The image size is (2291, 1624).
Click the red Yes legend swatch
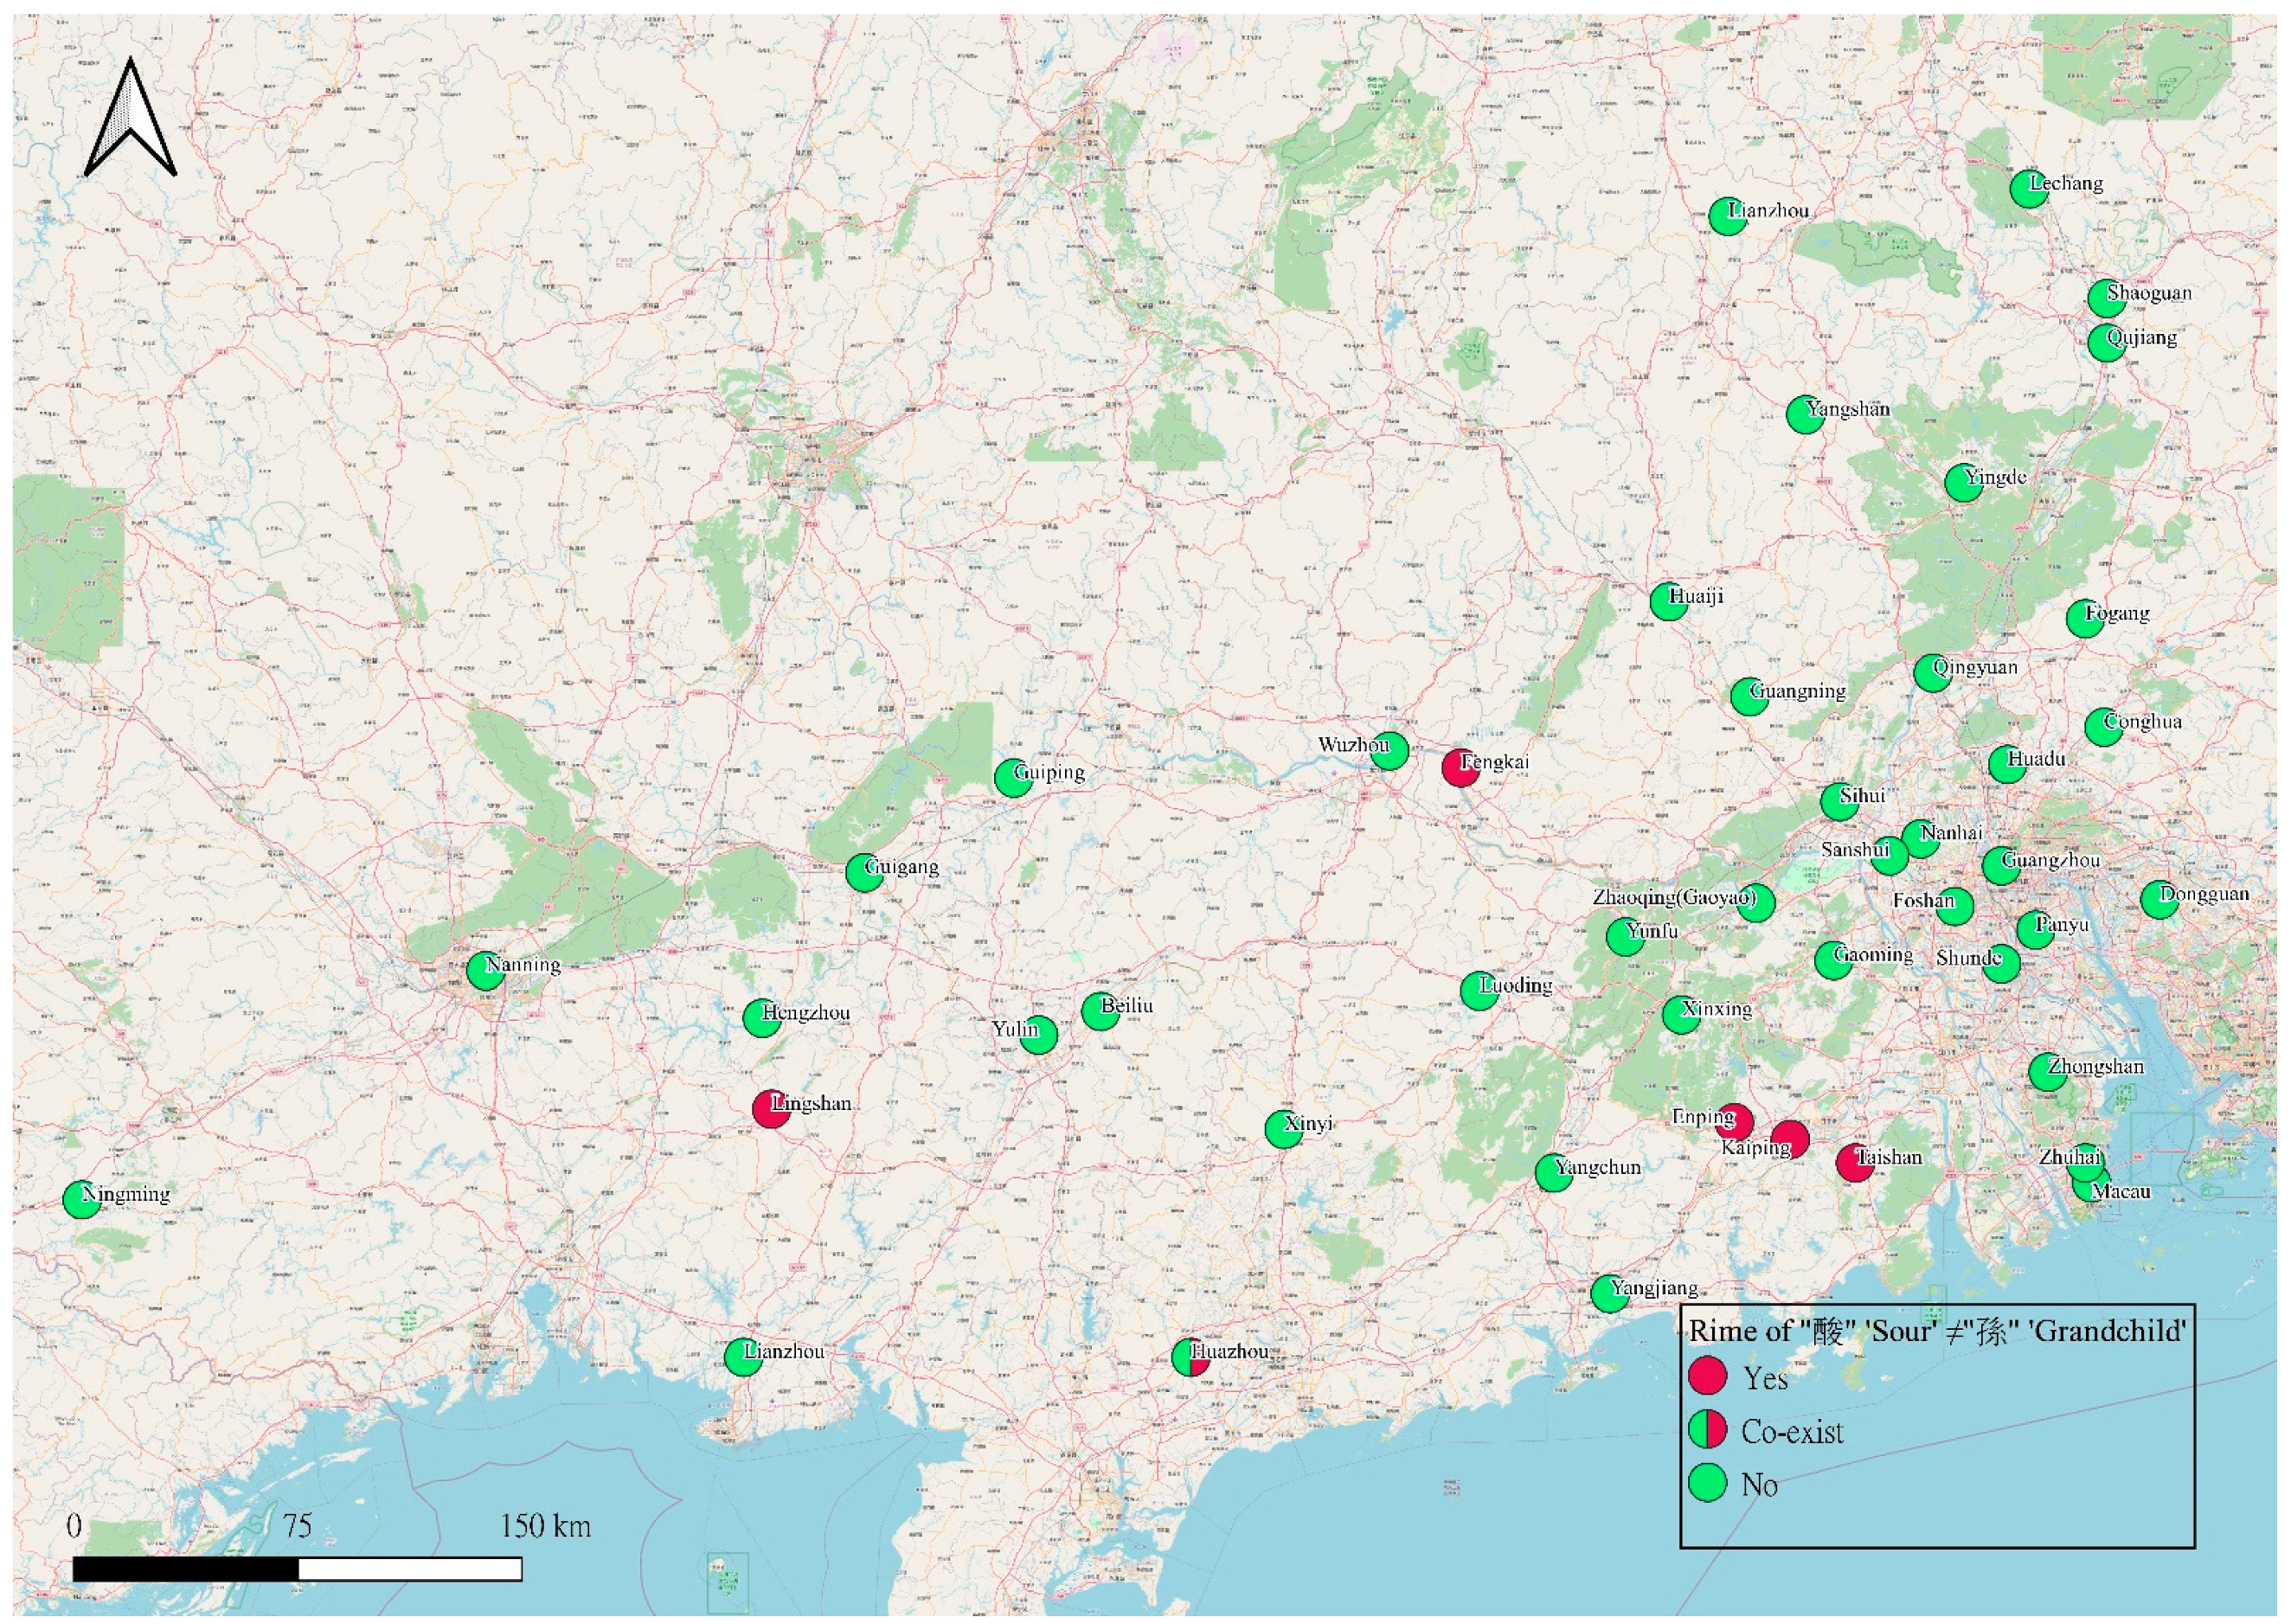[x=1708, y=1376]
